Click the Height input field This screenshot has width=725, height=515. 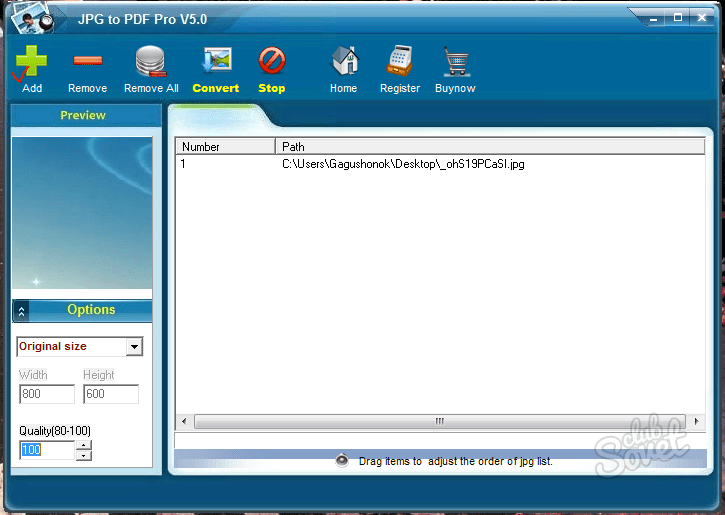pos(111,394)
